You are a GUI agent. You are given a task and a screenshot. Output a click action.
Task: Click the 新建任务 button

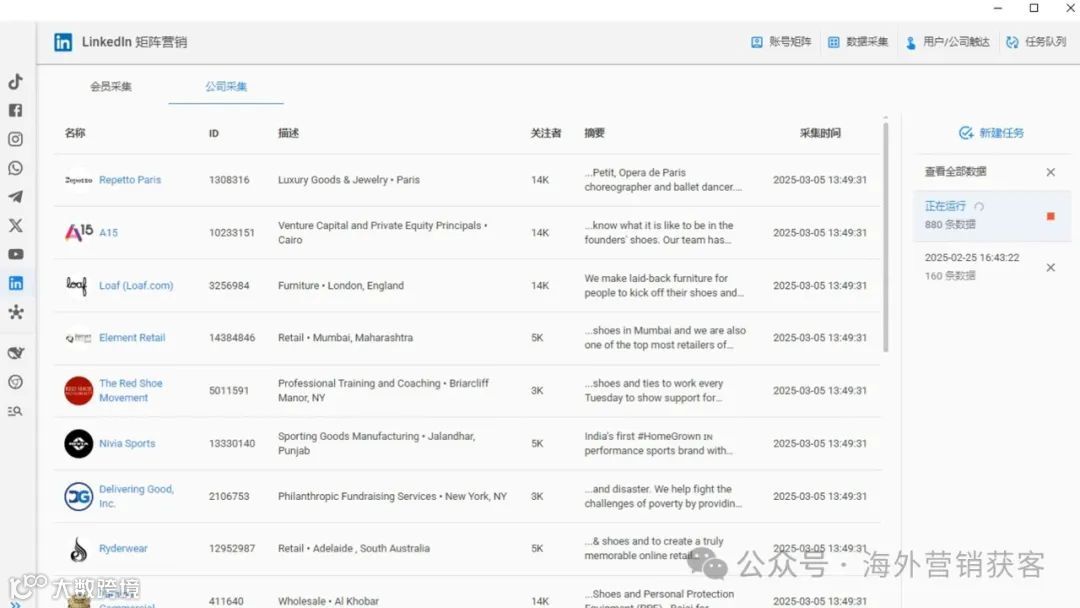pyautogui.click(x=992, y=133)
